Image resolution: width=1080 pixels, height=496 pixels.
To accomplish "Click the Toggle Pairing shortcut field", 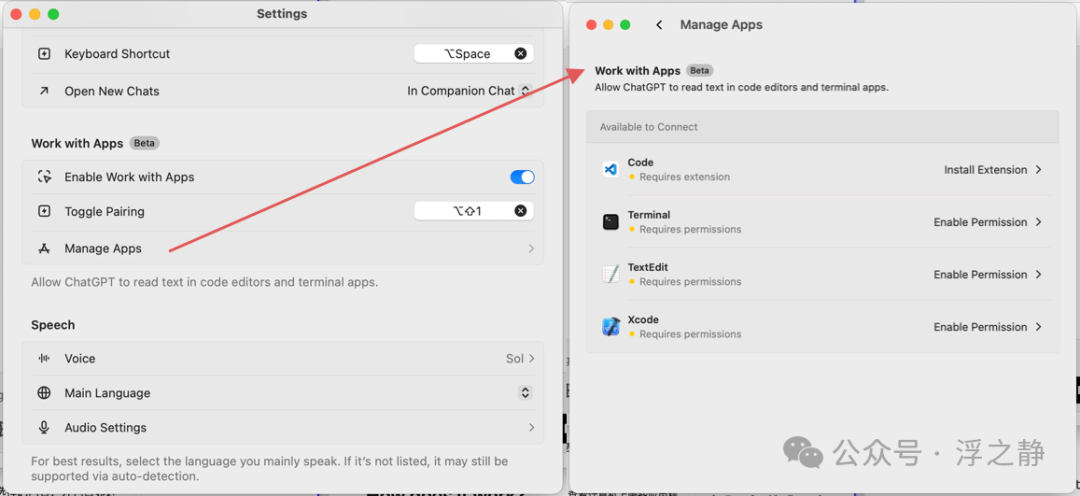I will click(x=474, y=211).
